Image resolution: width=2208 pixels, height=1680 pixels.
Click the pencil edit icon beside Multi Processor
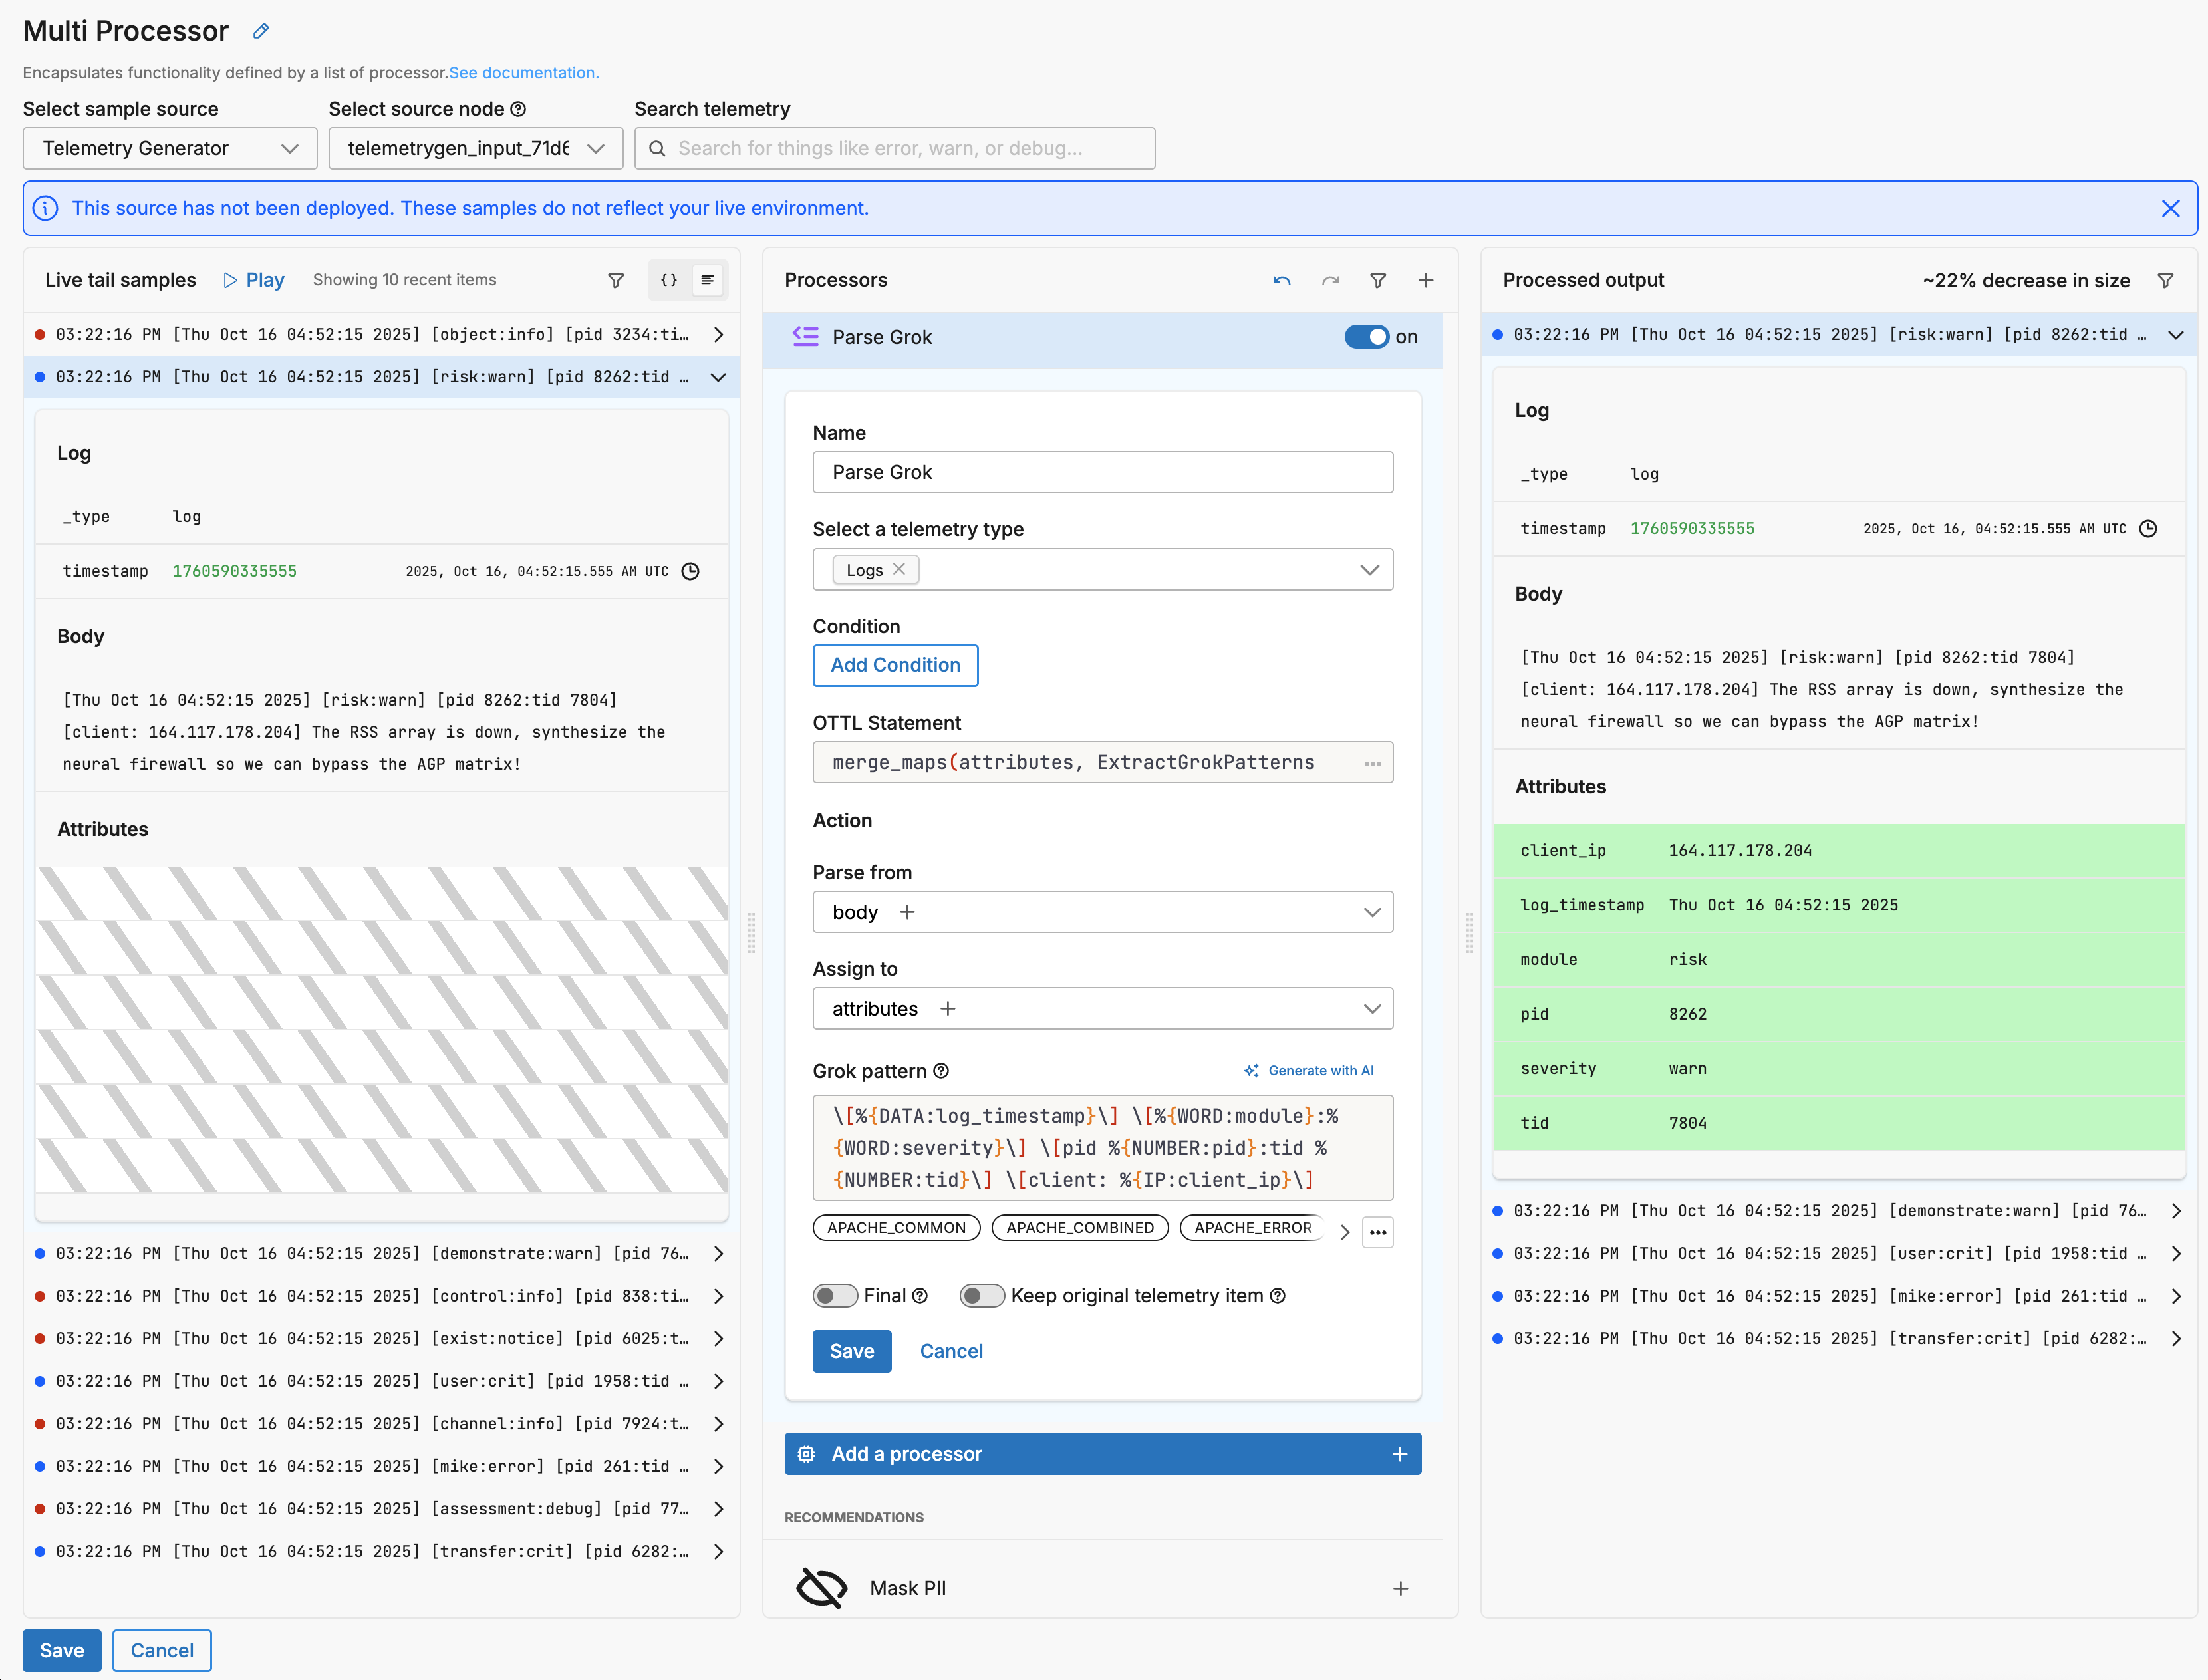tap(261, 31)
